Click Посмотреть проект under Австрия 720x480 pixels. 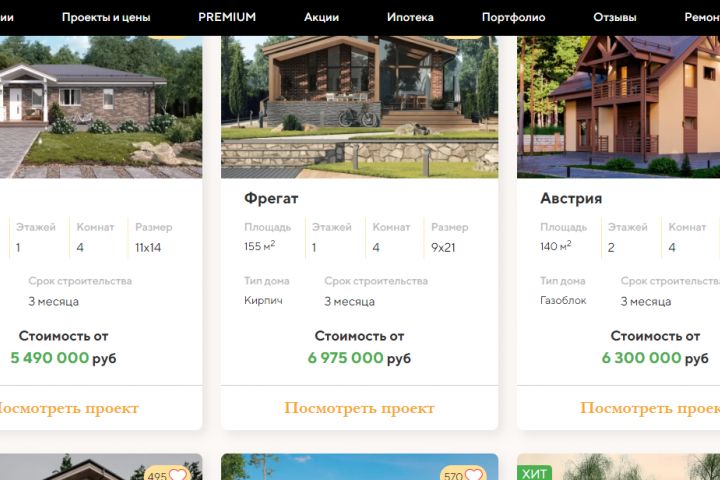[650, 408]
